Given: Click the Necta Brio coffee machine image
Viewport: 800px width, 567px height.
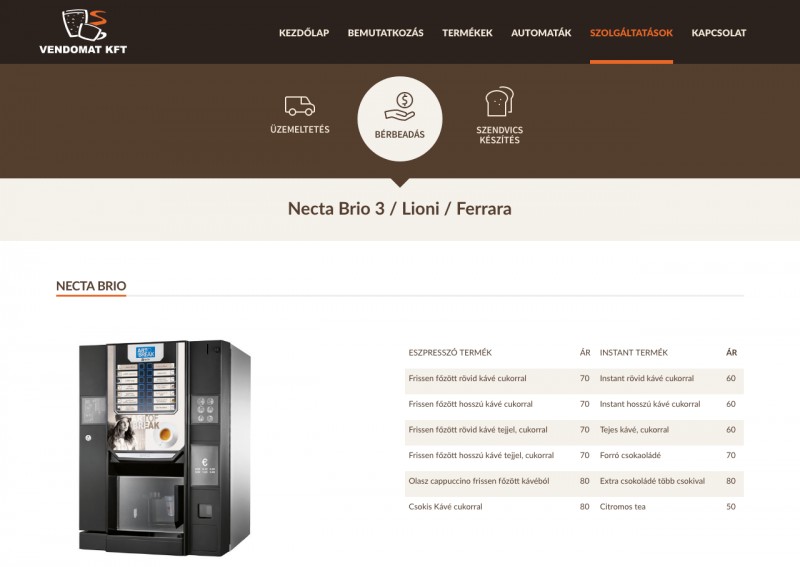Looking at the screenshot, I should tap(165, 448).
